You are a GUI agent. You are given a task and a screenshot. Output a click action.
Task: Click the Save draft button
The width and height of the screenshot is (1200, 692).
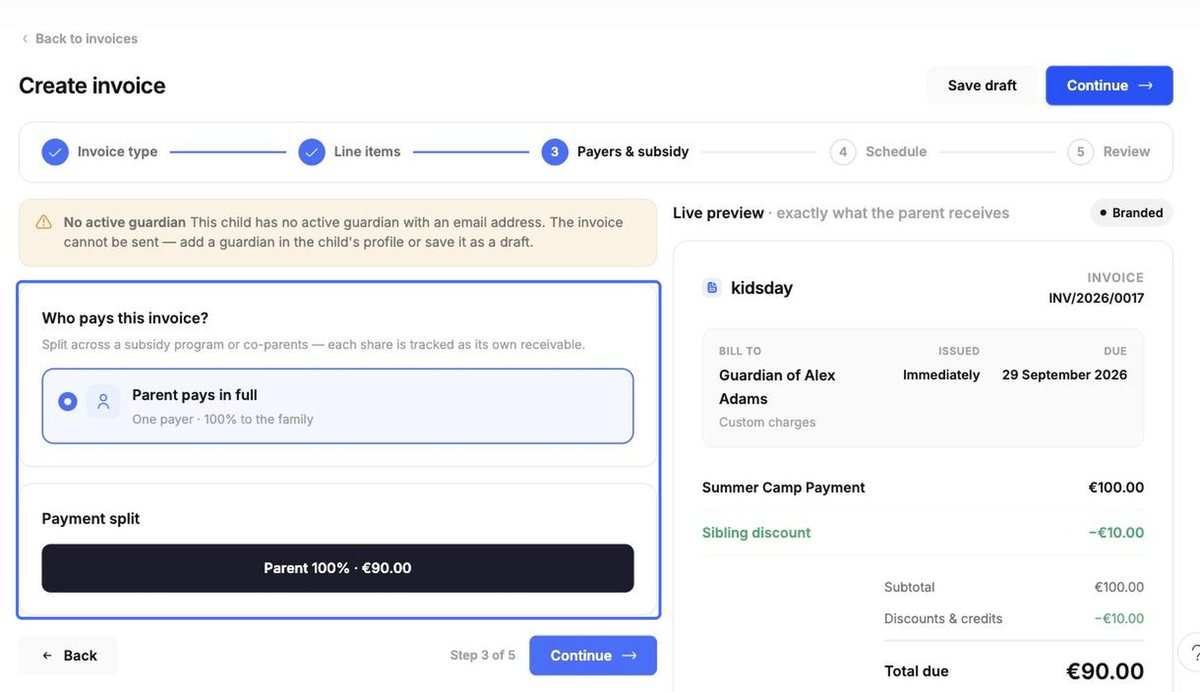[982, 86]
